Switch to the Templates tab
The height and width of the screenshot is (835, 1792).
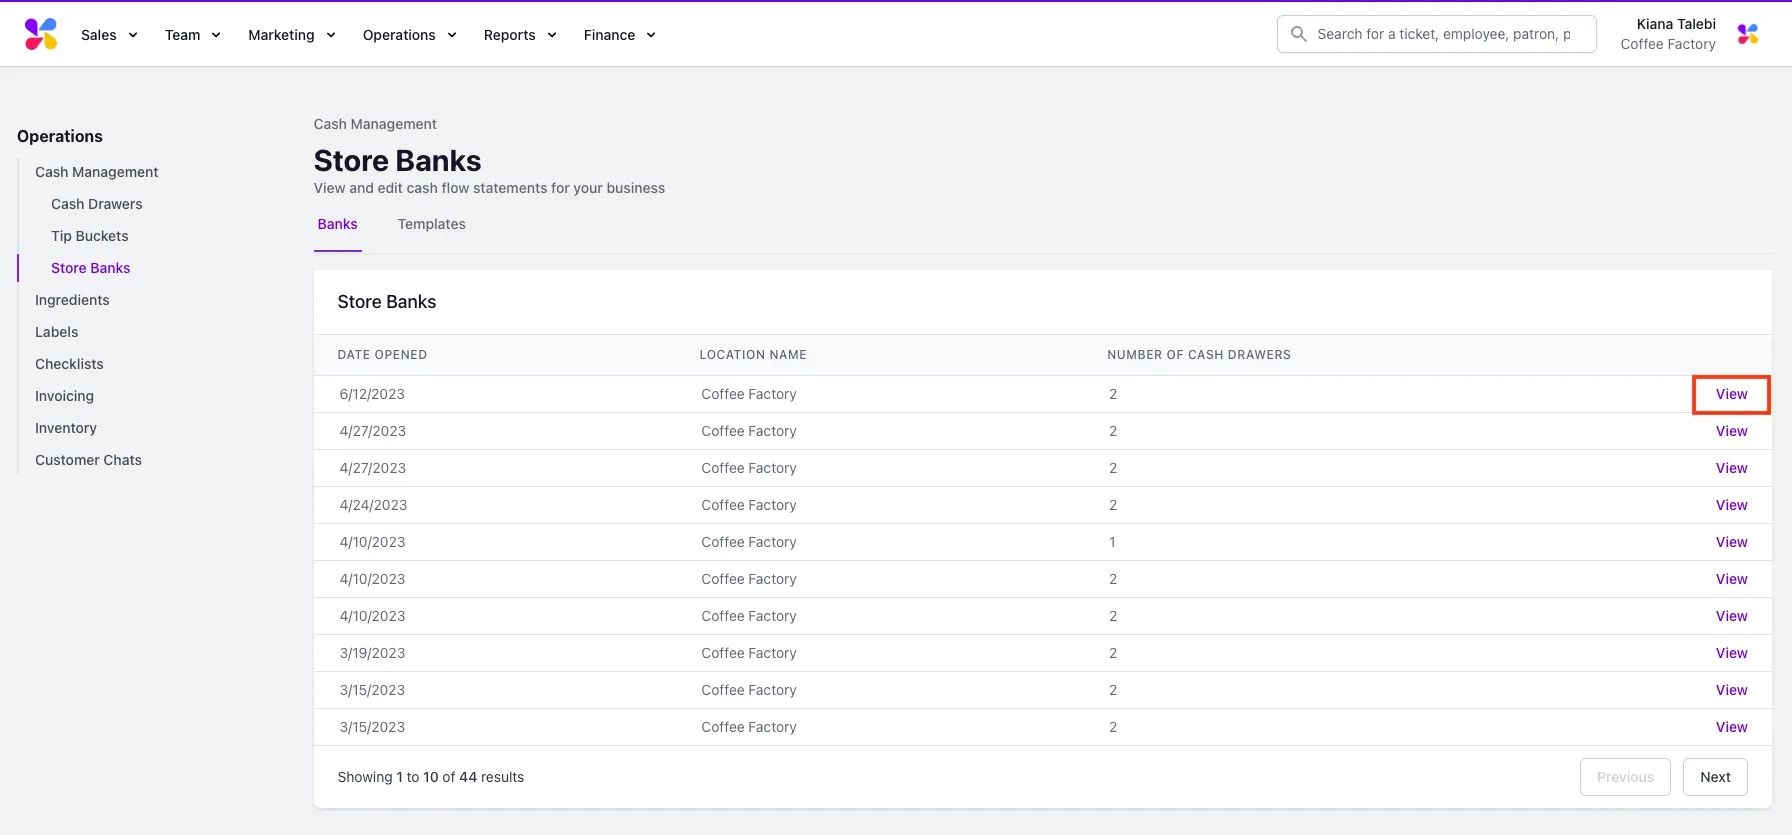(432, 224)
